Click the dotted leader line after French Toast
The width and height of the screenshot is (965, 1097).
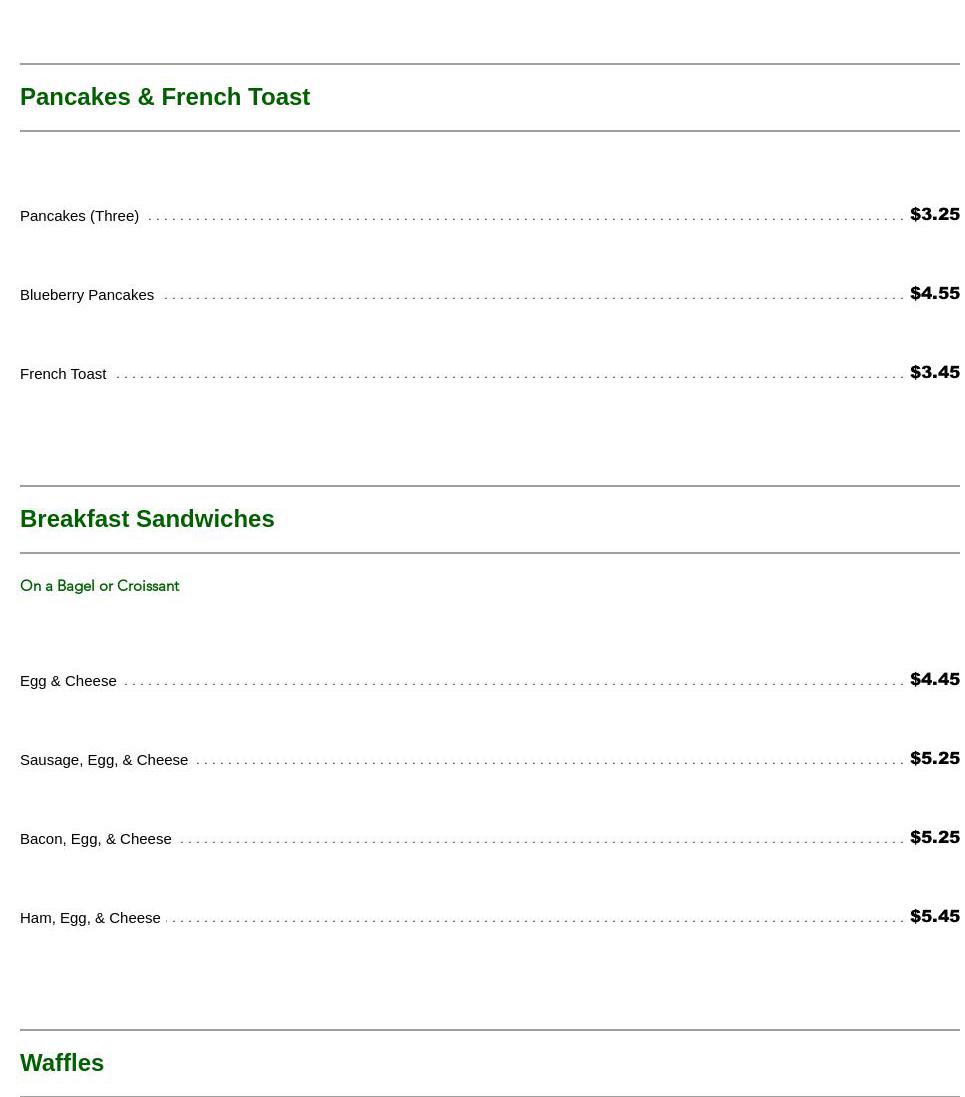pyautogui.click(x=508, y=377)
